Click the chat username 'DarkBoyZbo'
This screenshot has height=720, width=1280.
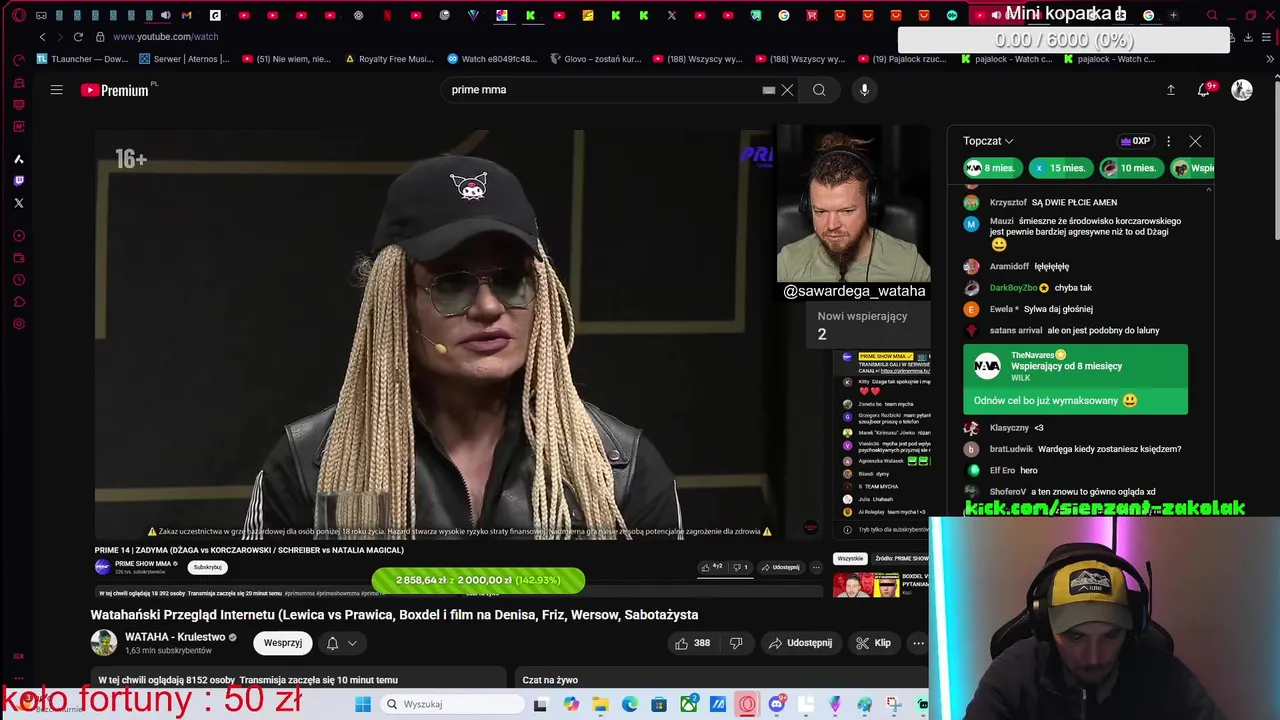pyautogui.click(x=1014, y=288)
